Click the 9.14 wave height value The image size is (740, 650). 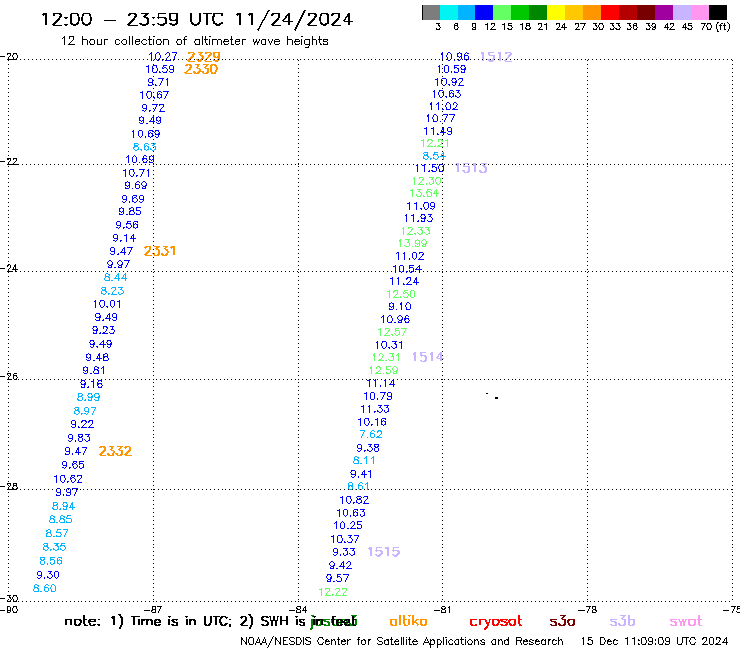124,238
